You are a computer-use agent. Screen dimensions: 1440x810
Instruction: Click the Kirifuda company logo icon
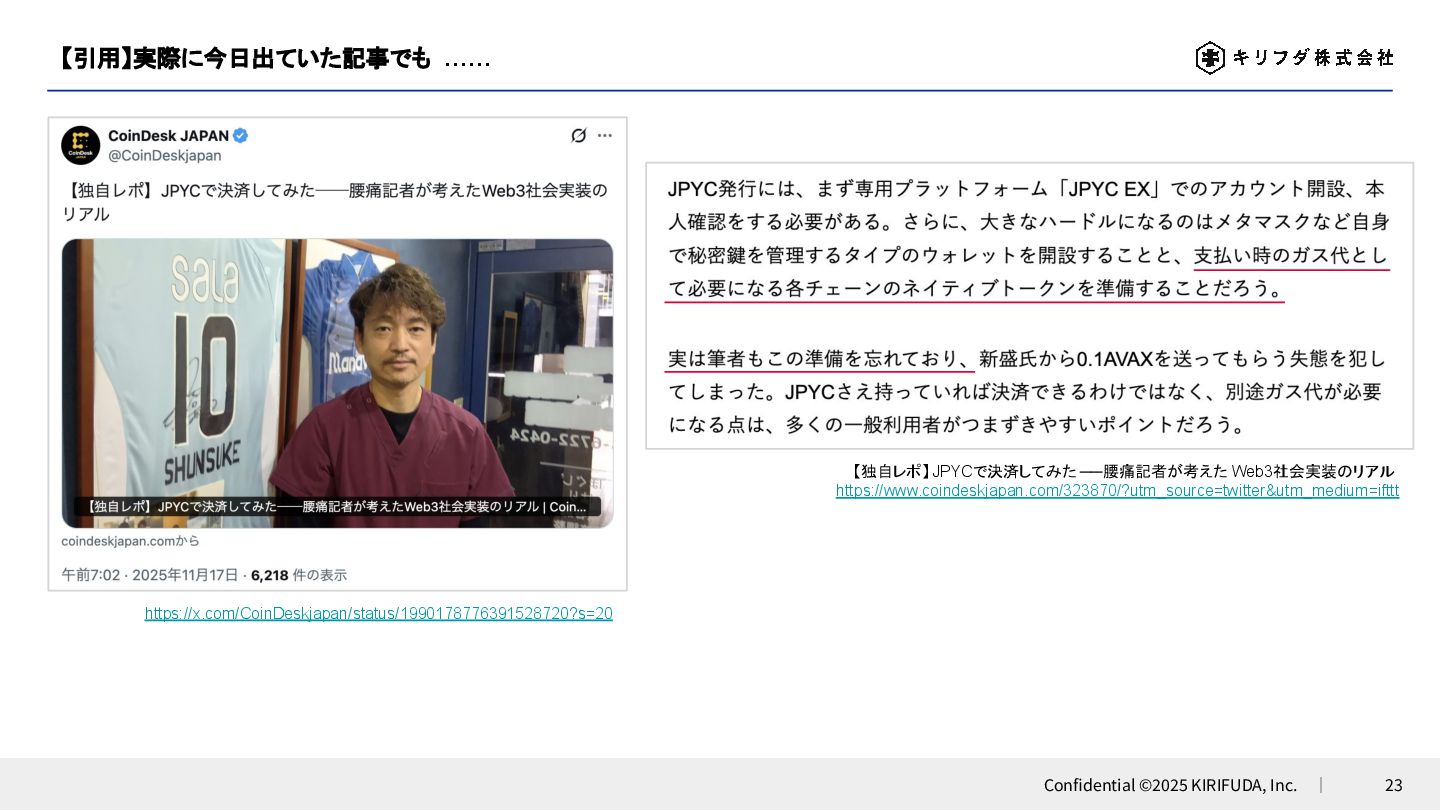[x=1210, y=58]
